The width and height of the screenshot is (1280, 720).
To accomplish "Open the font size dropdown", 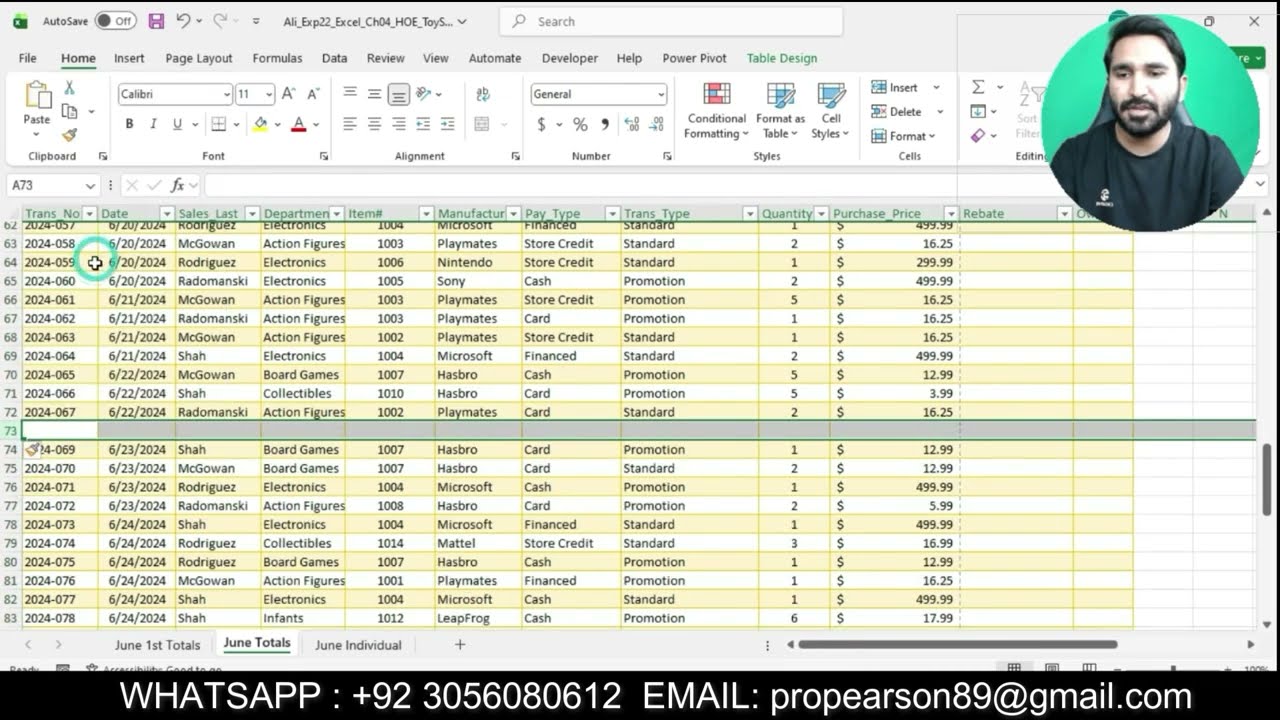I will point(269,94).
